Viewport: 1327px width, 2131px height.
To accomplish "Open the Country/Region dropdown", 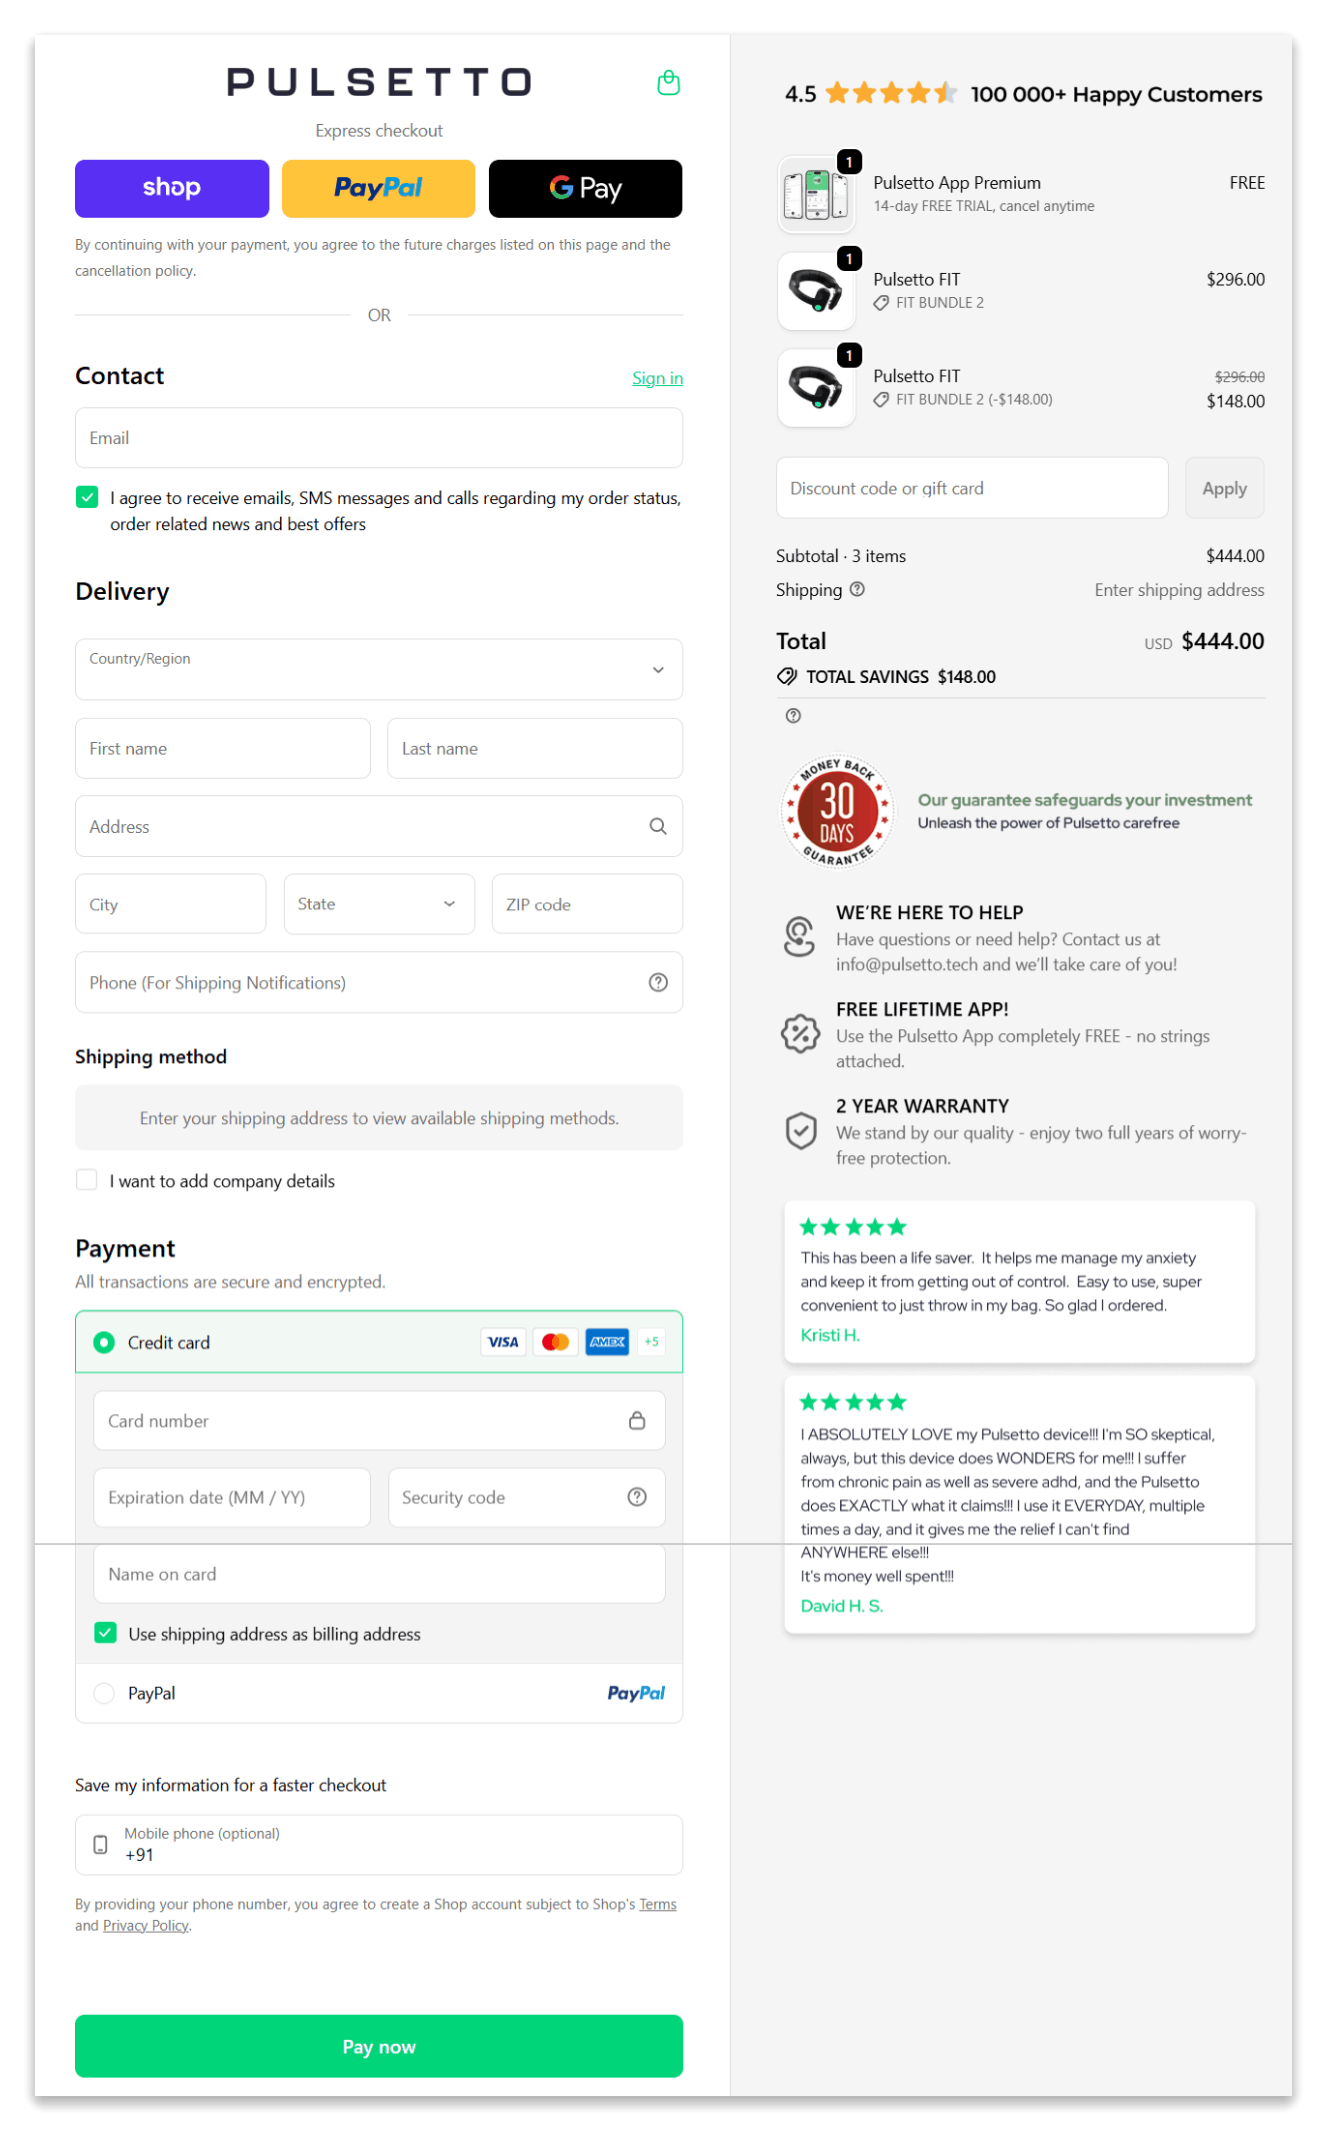I will pyautogui.click(x=379, y=669).
